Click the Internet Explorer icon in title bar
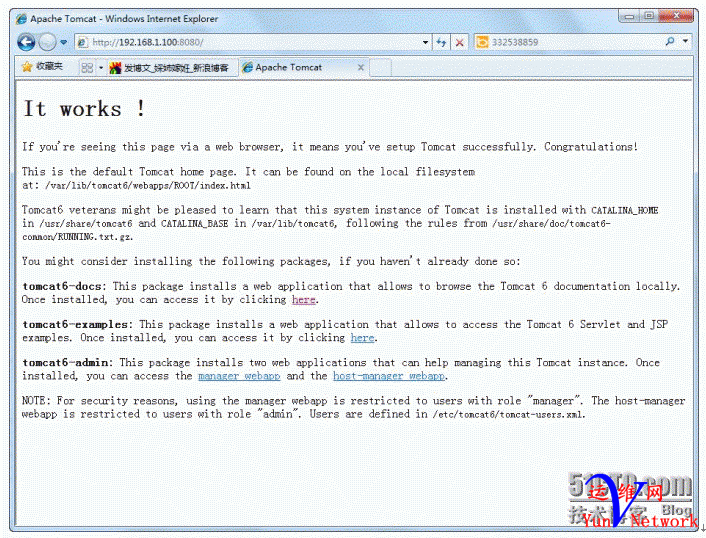Viewport: 706px width, 538px height. click(21, 19)
